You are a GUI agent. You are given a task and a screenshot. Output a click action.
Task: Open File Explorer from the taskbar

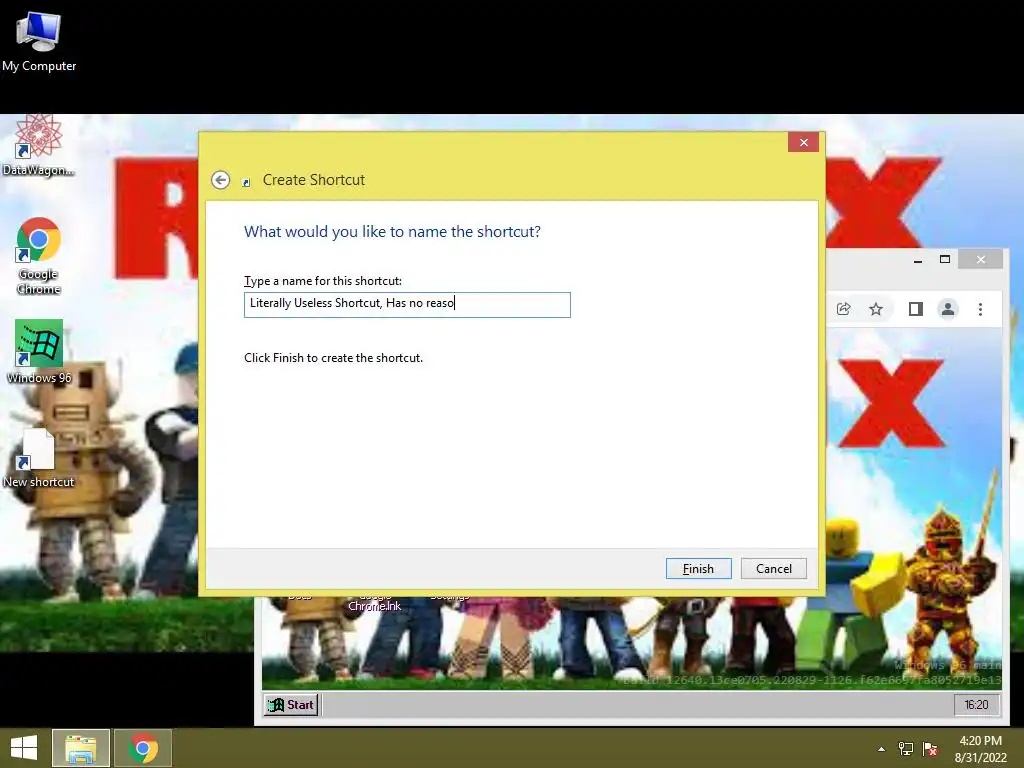pos(81,748)
